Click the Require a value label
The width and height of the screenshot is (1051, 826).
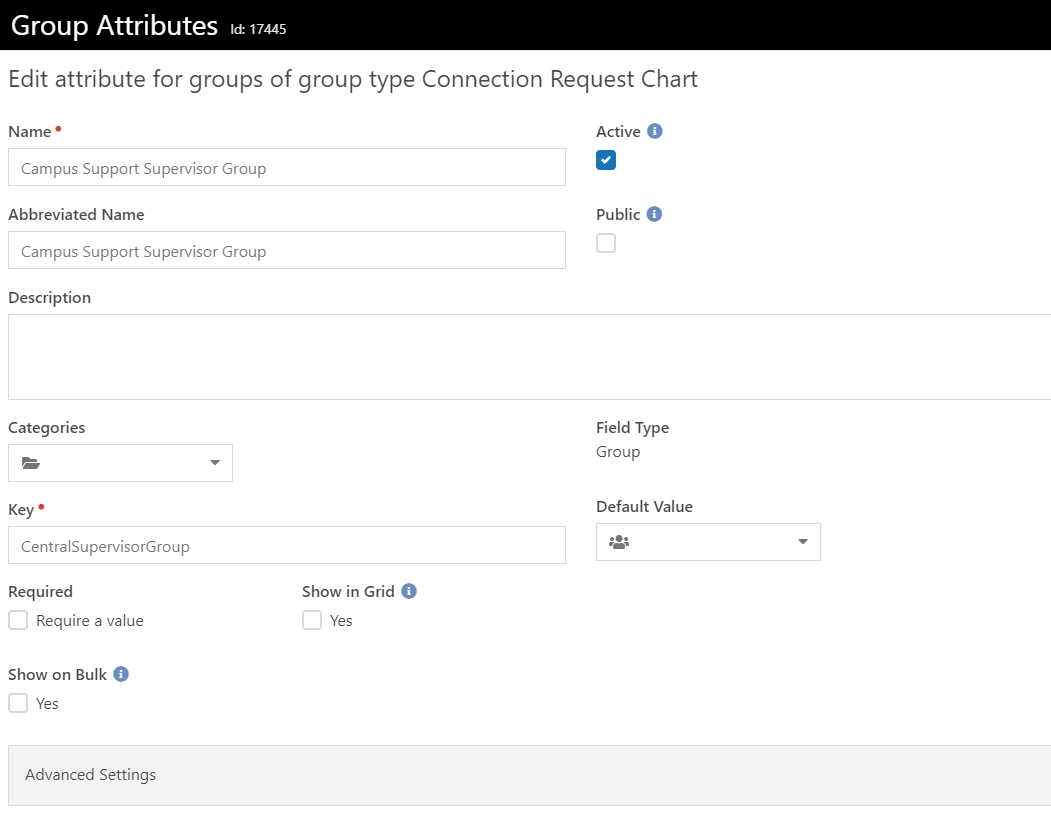pos(90,621)
